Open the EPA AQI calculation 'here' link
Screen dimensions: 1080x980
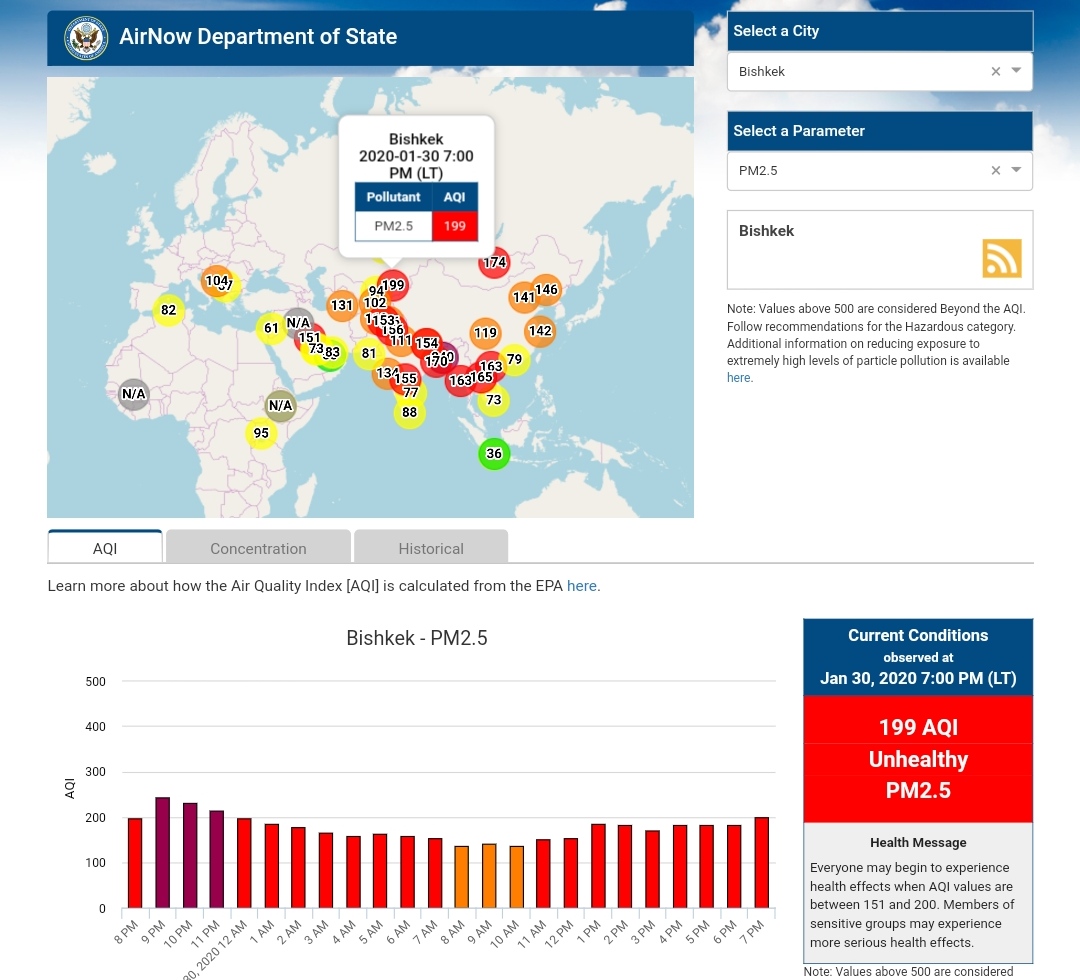tap(582, 586)
